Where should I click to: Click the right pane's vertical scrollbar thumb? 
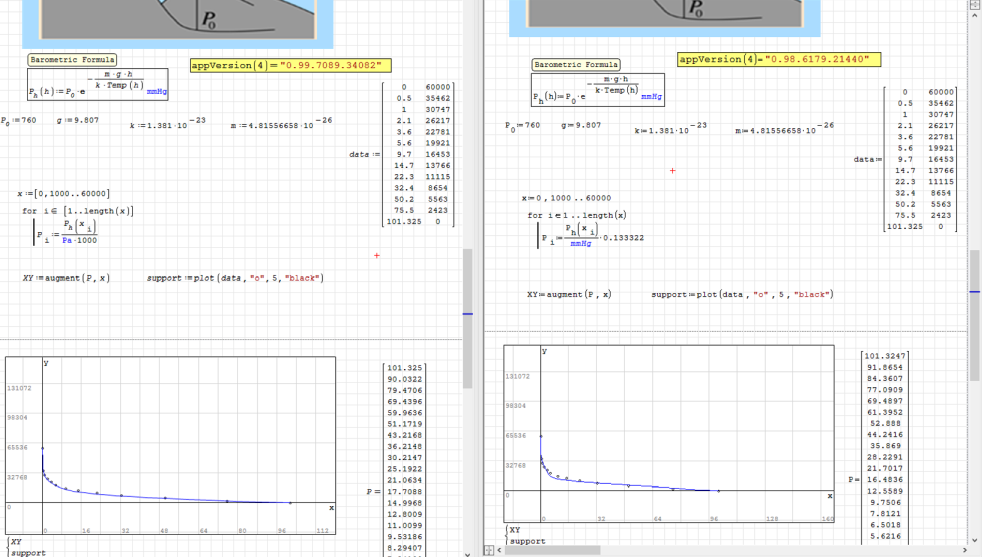click(975, 315)
